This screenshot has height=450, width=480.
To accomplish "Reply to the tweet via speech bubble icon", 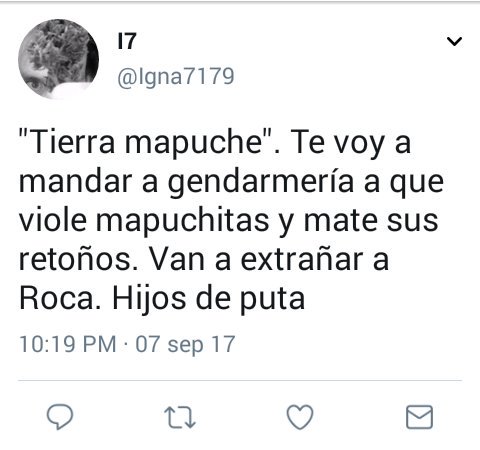I will coord(60,417).
